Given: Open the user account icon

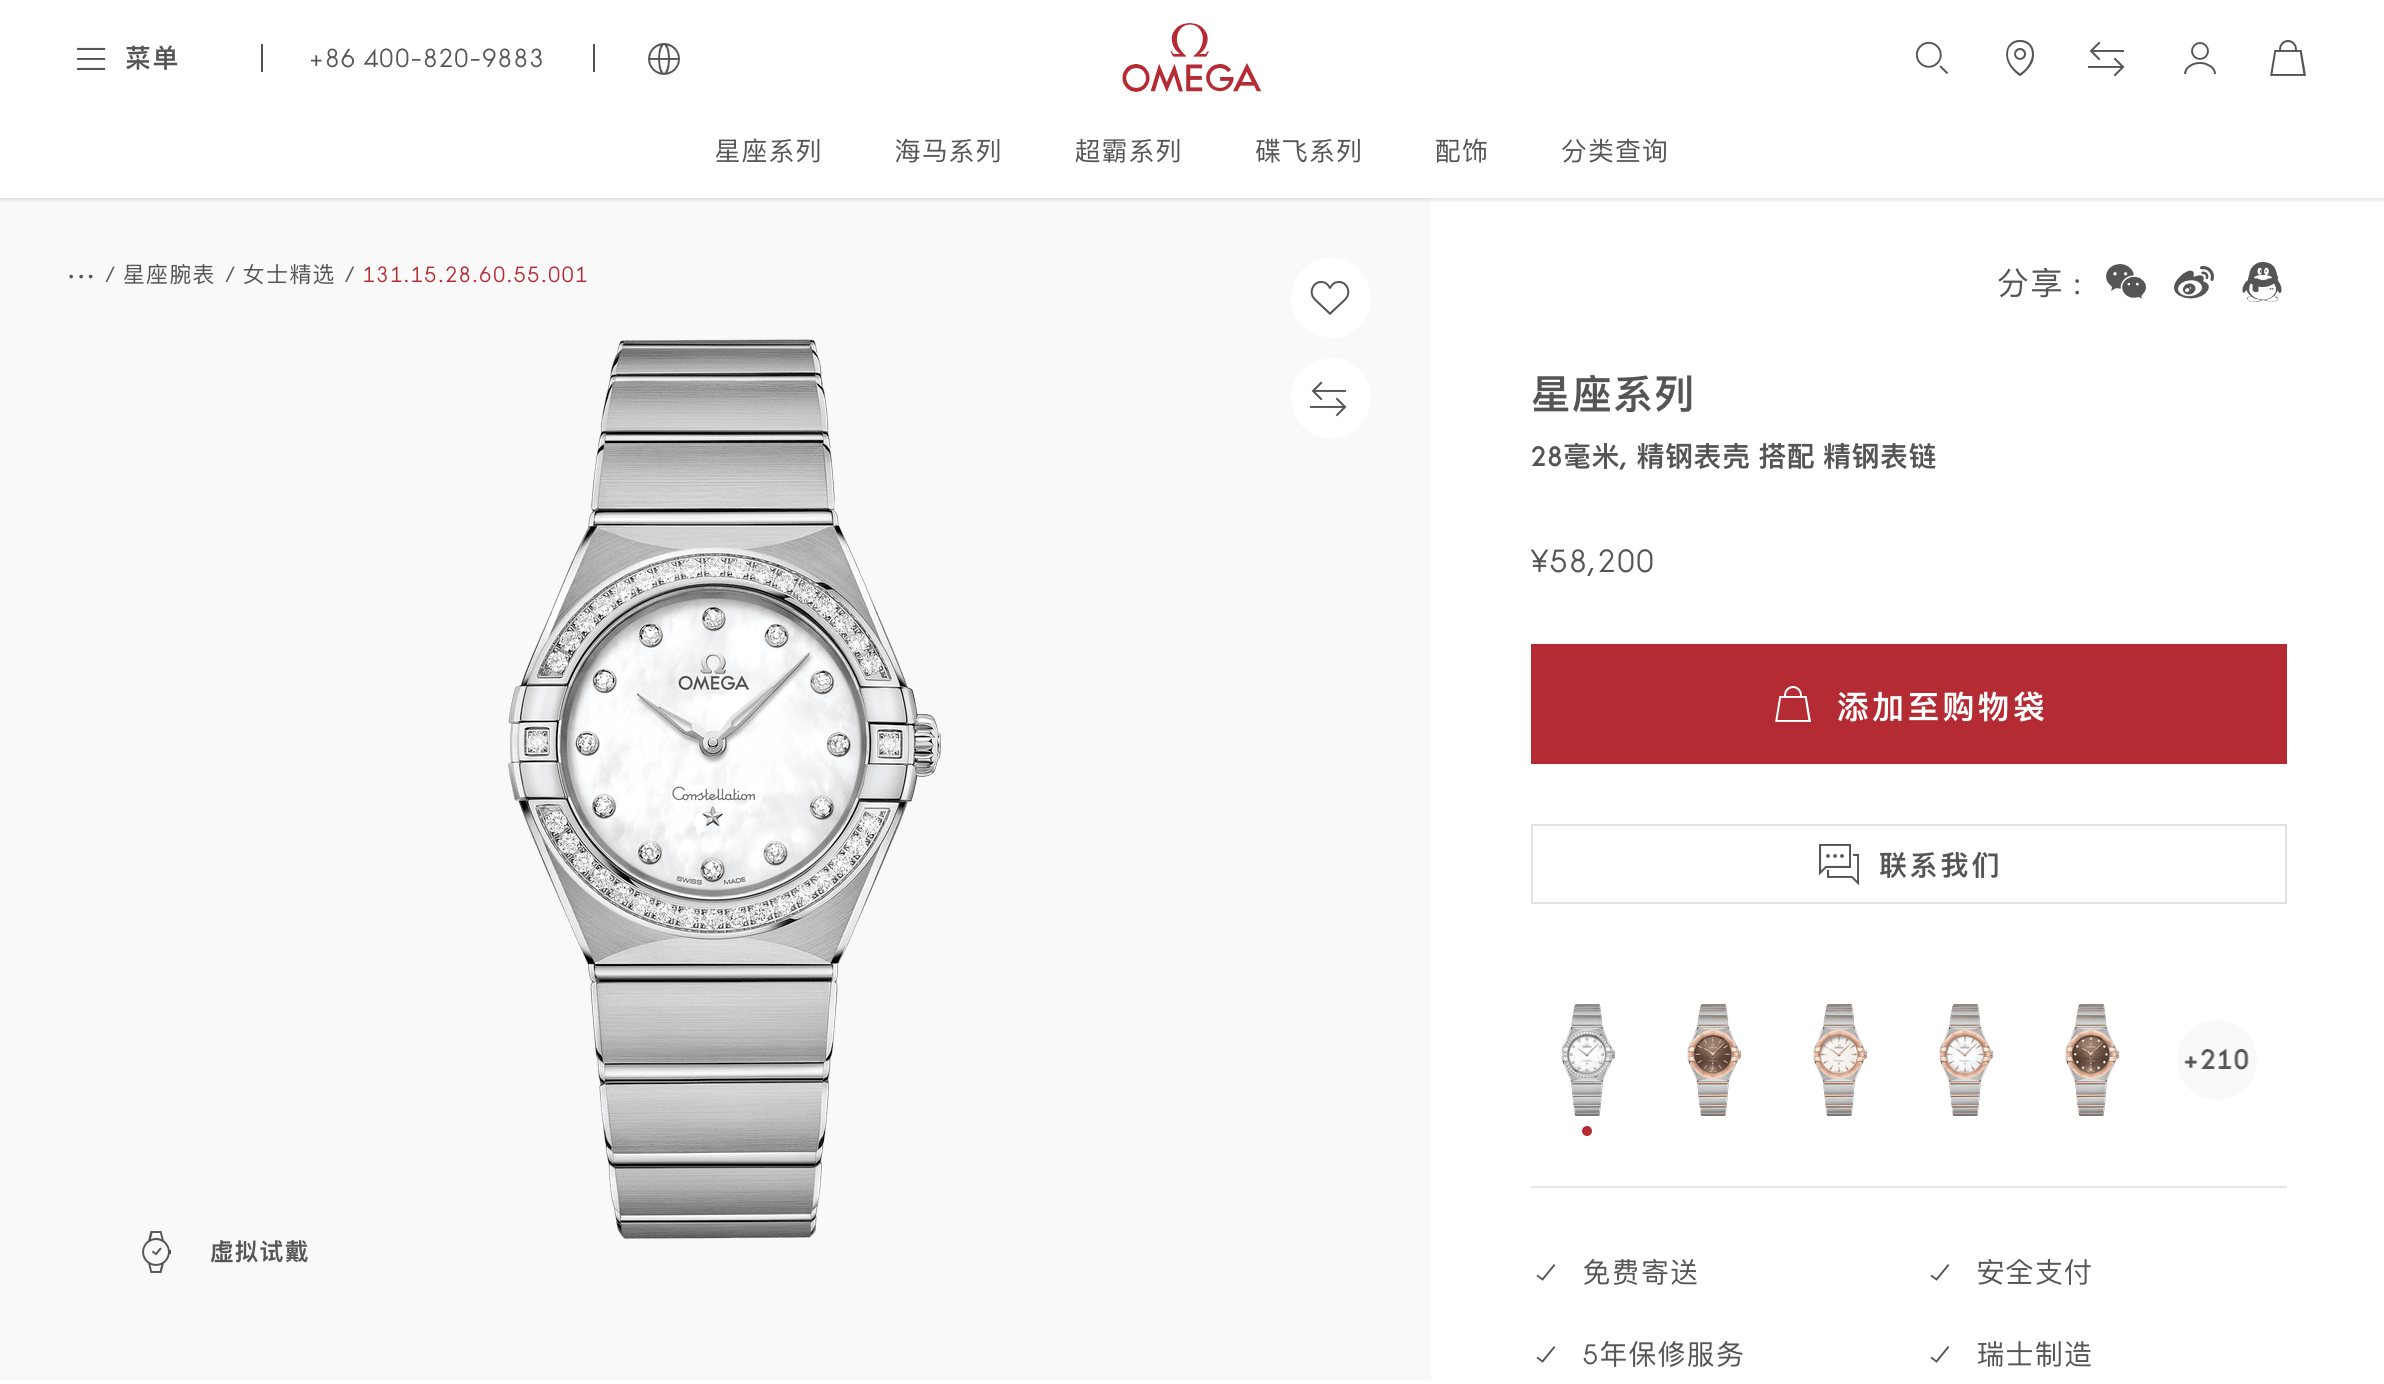Looking at the screenshot, I should [2199, 58].
